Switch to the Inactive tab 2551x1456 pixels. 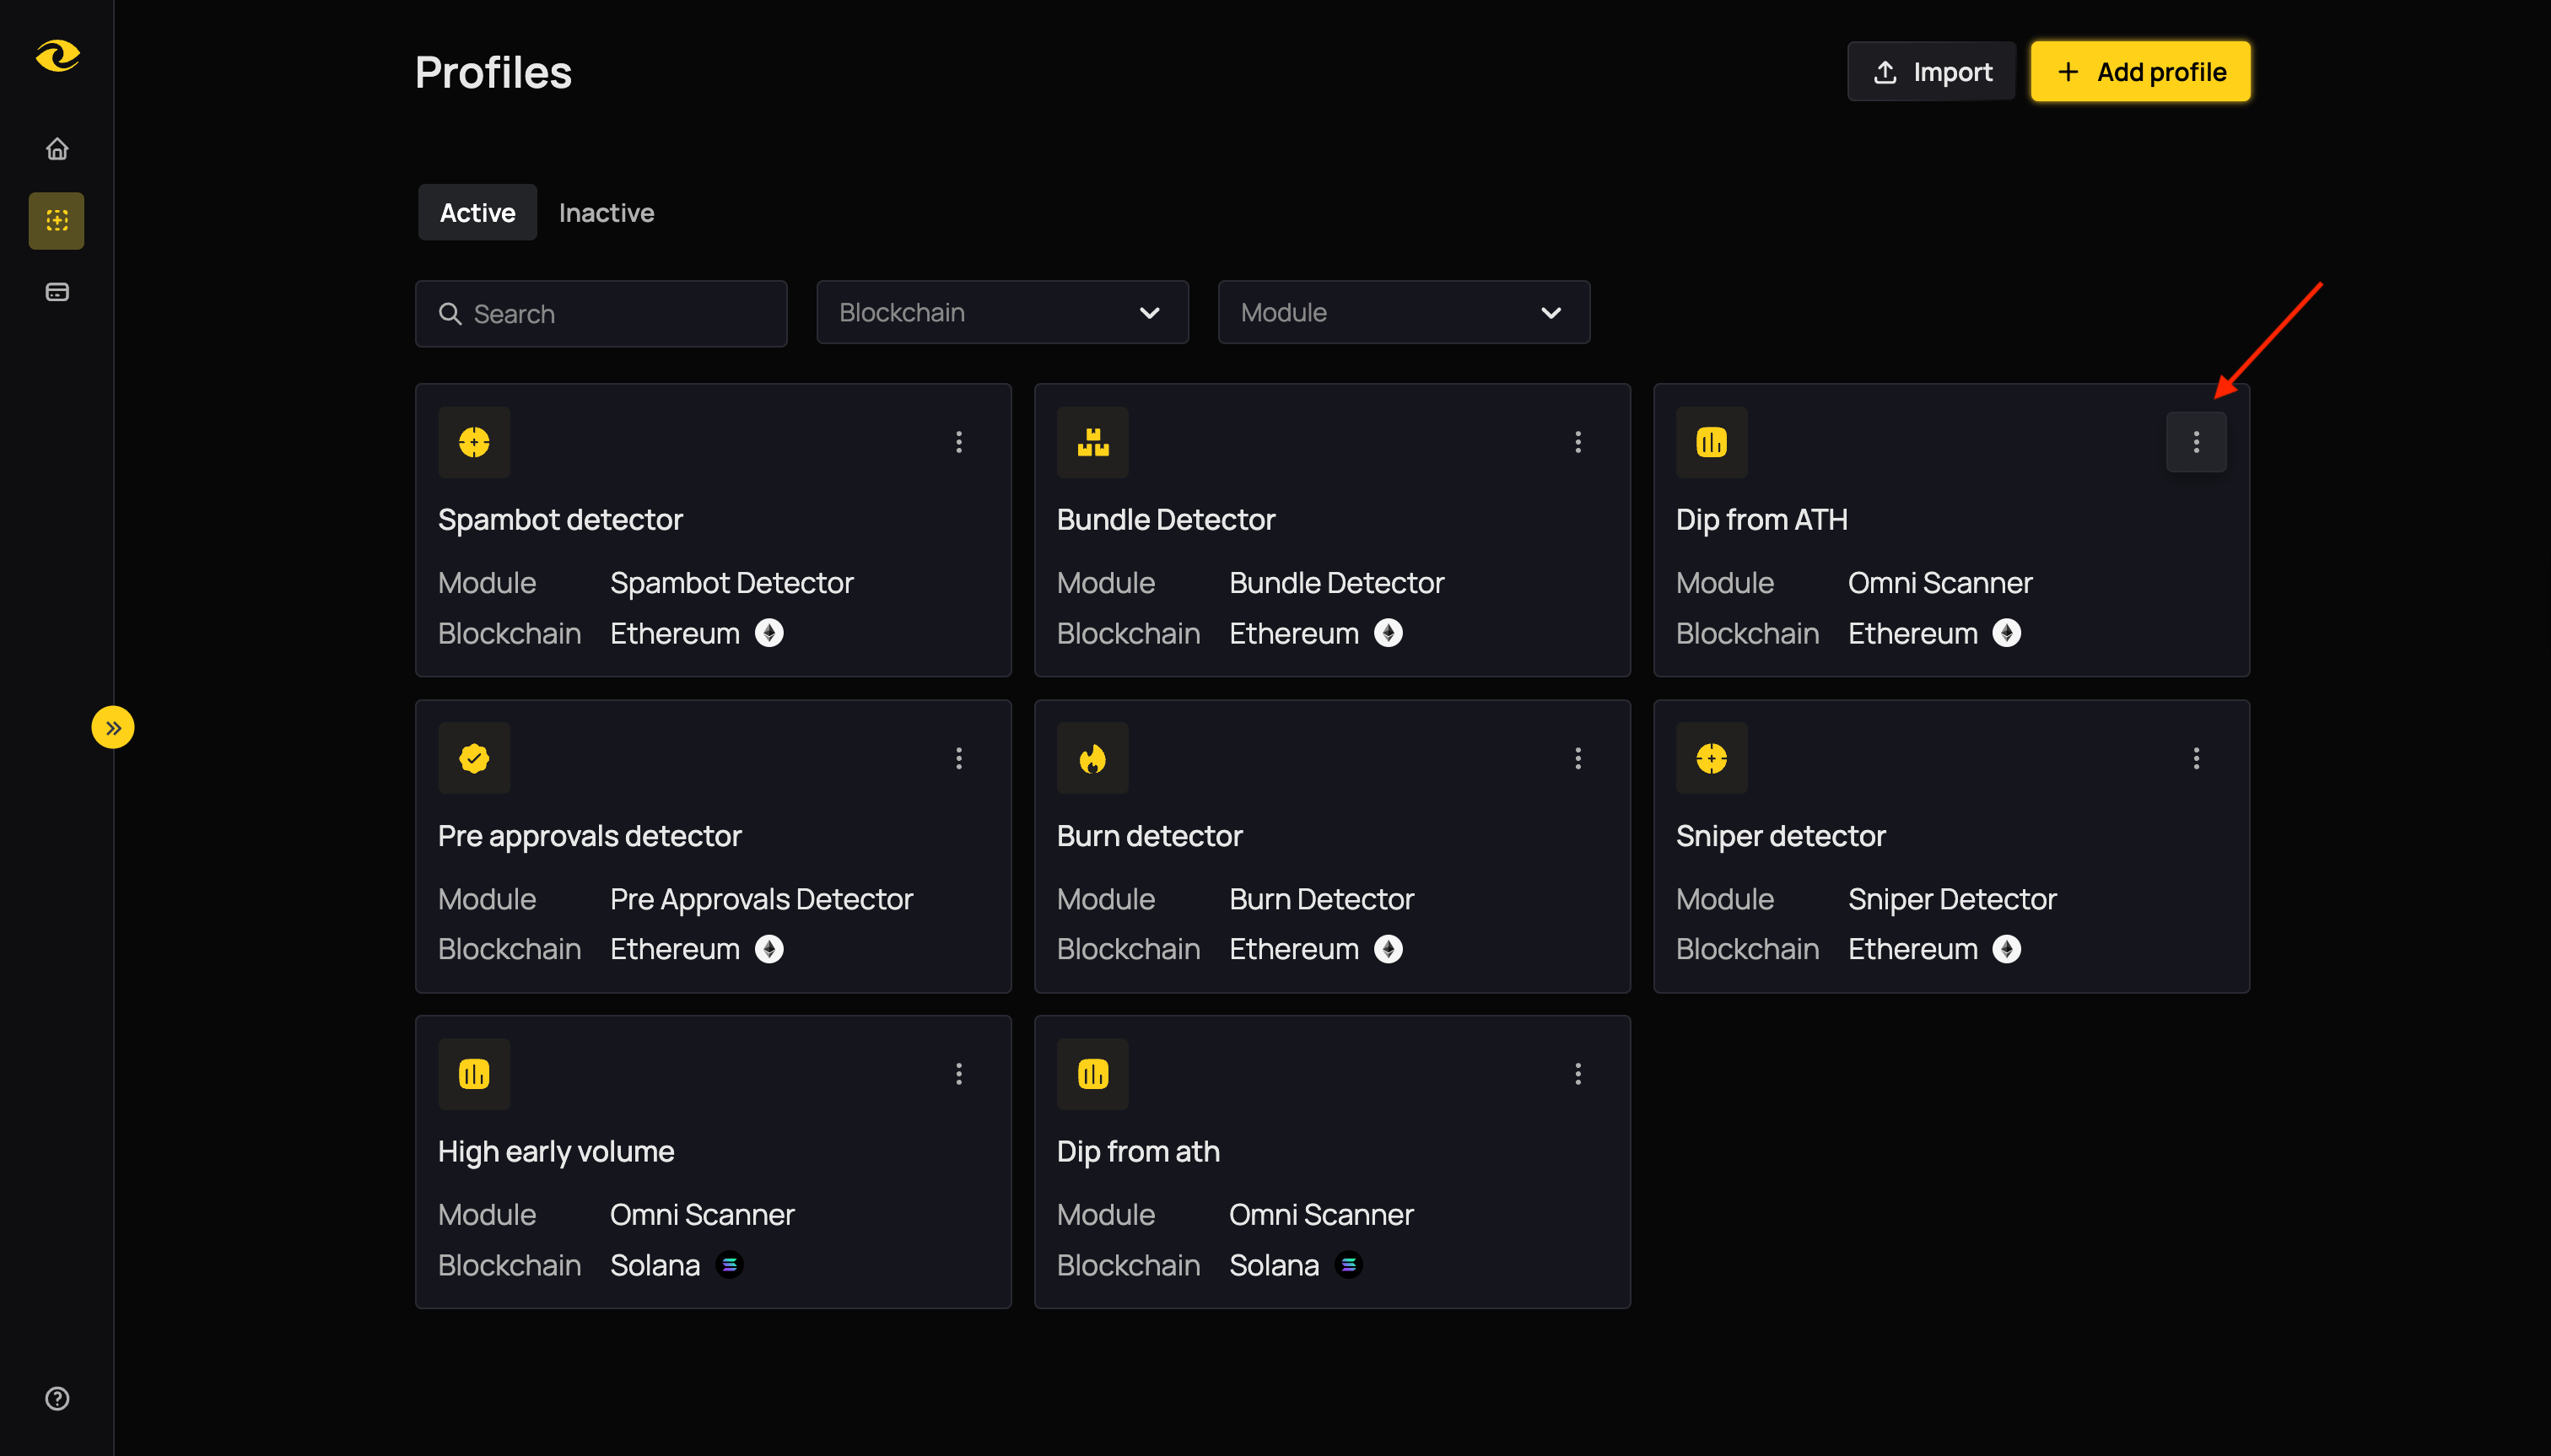[606, 213]
